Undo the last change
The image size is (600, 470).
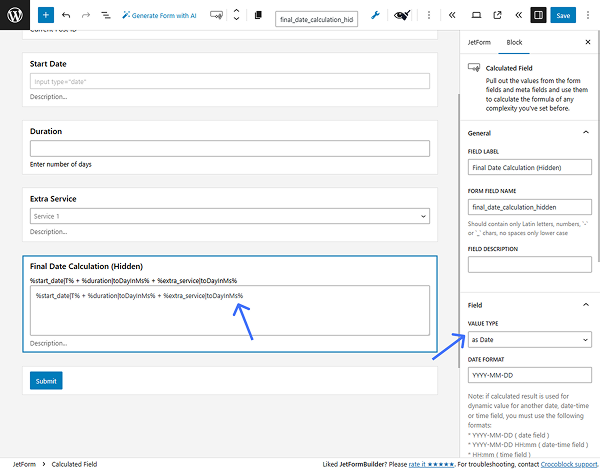66,15
